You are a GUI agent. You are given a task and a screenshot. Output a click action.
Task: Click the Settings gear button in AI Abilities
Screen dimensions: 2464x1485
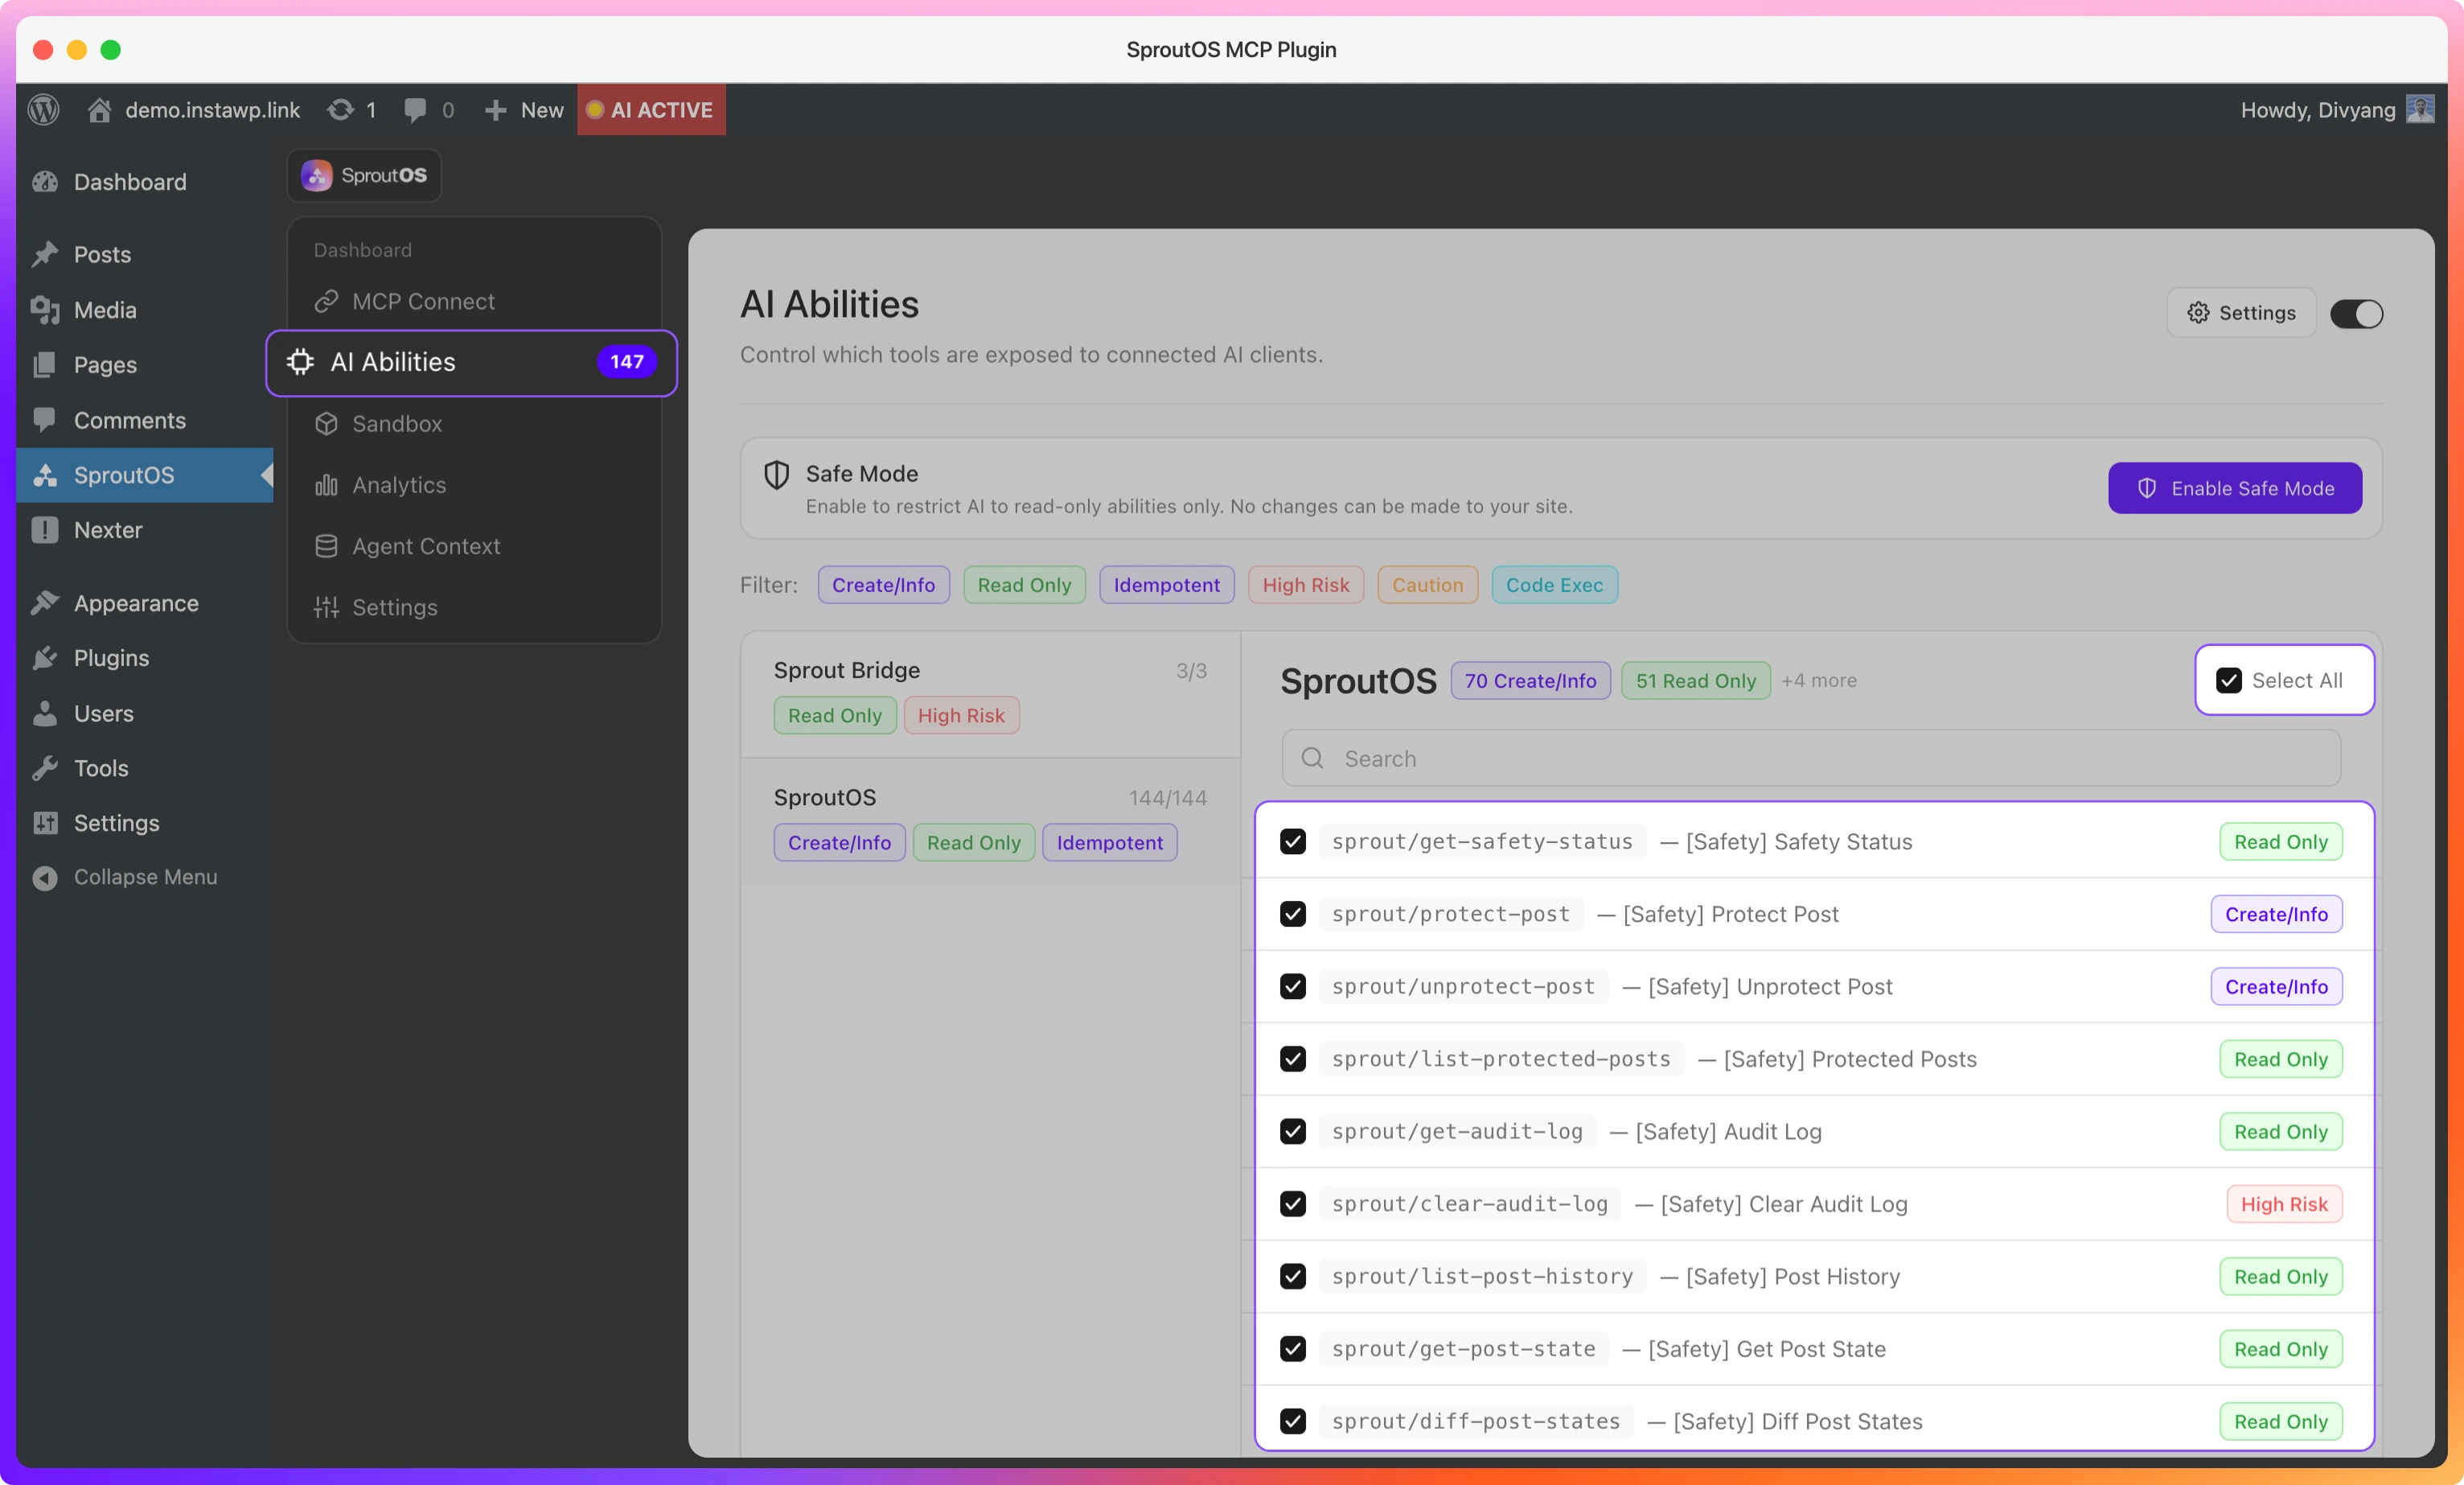click(x=2241, y=313)
